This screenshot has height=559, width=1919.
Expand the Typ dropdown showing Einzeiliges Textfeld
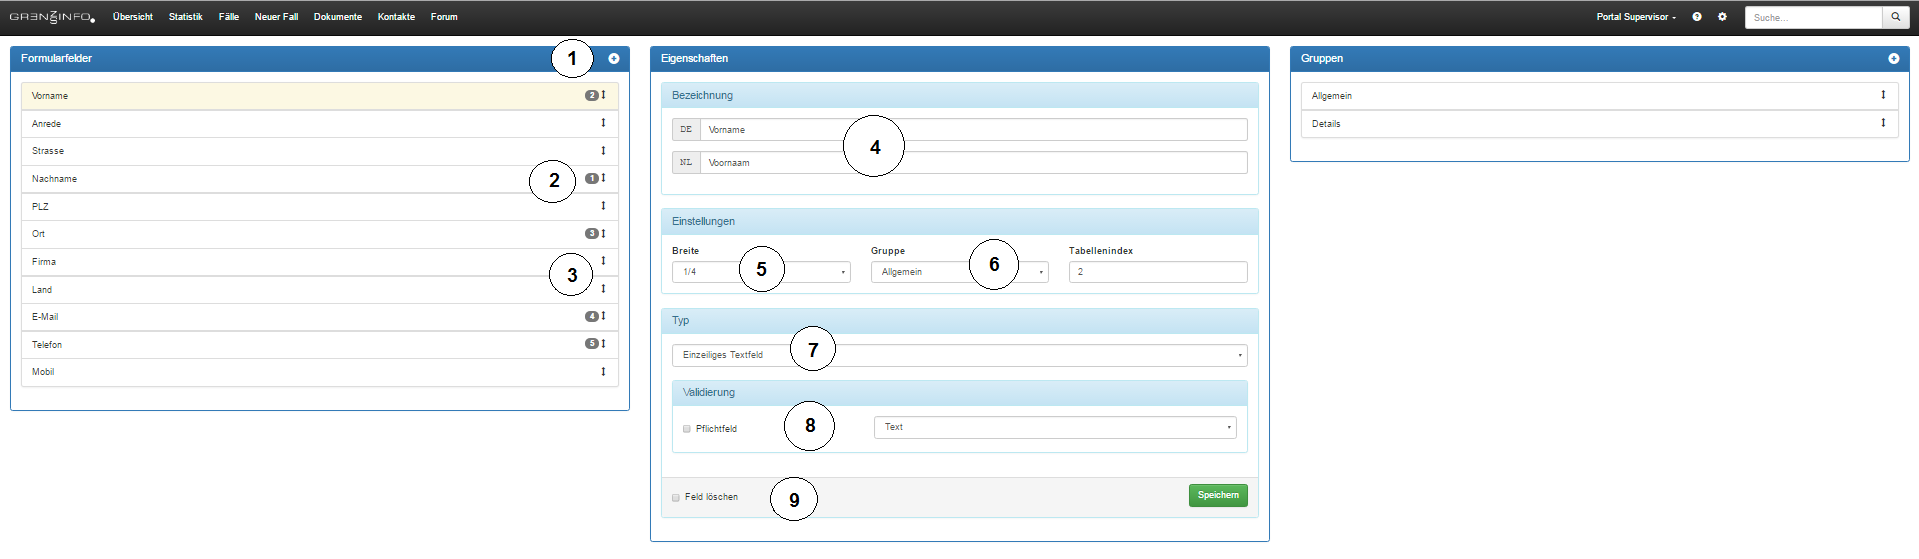(x=958, y=355)
